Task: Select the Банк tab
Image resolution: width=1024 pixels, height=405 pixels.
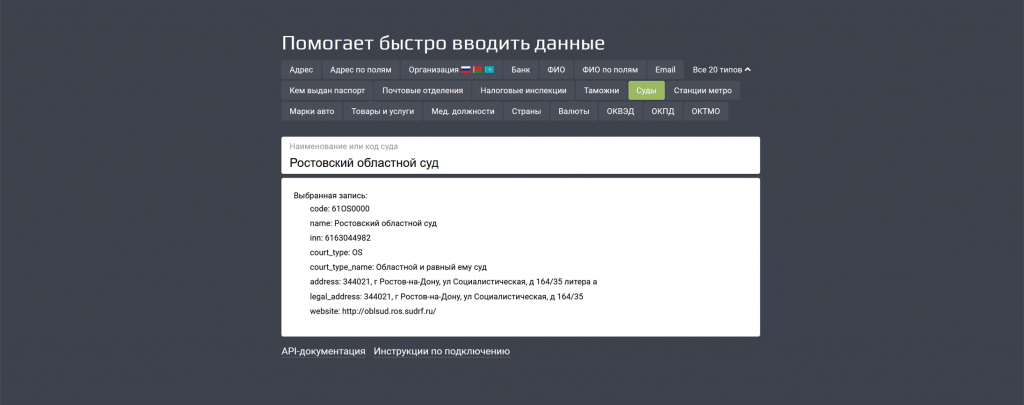Action: point(520,70)
